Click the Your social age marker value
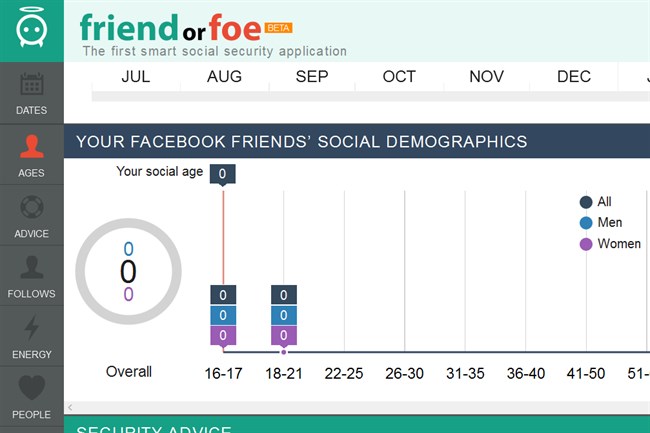 (x=223, y=174)
